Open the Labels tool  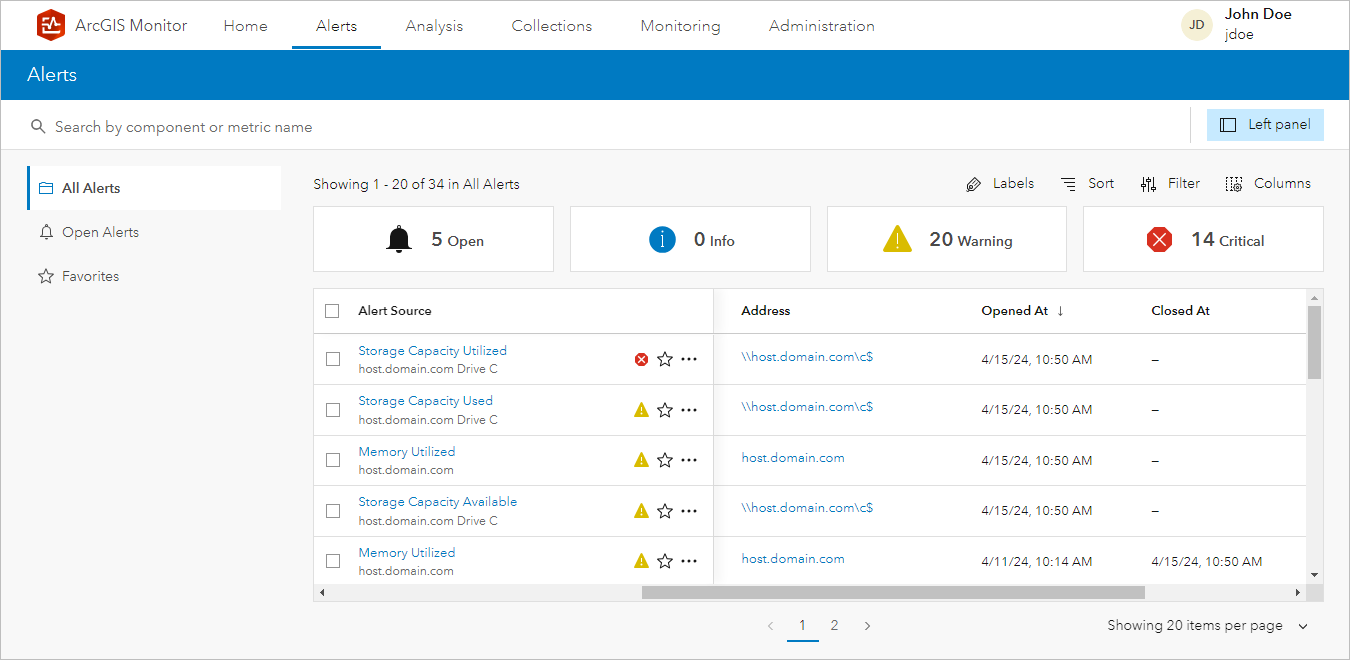999,183
